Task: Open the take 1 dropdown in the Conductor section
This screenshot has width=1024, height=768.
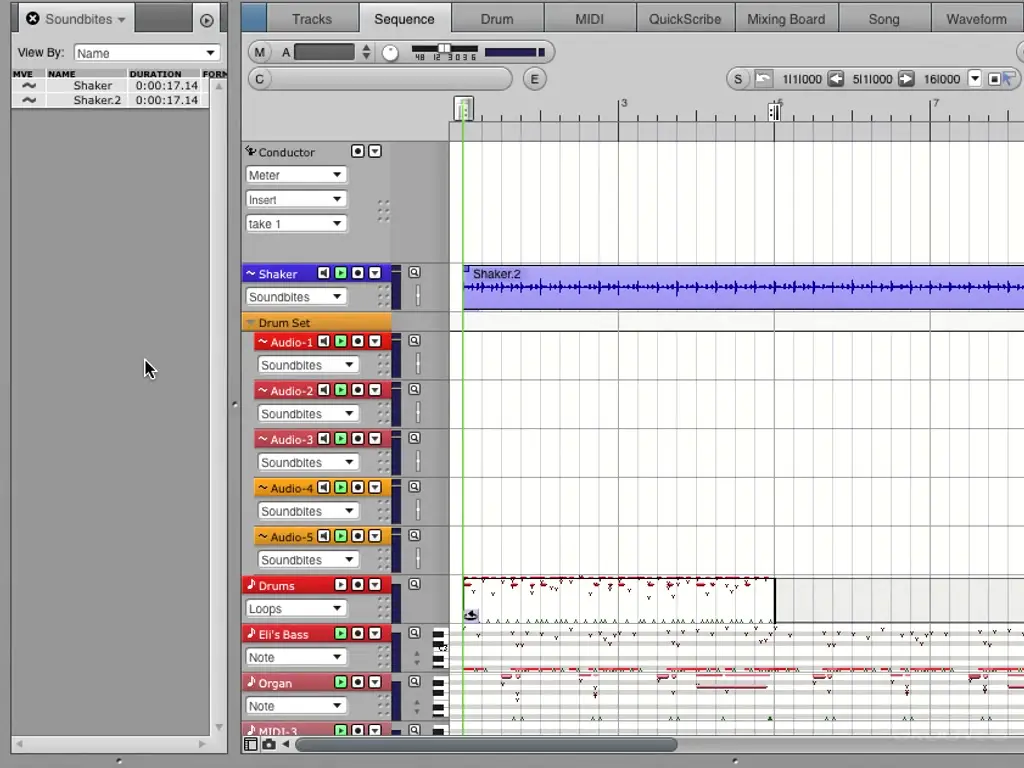Action: pyautogui.click(x=295, y=223)
